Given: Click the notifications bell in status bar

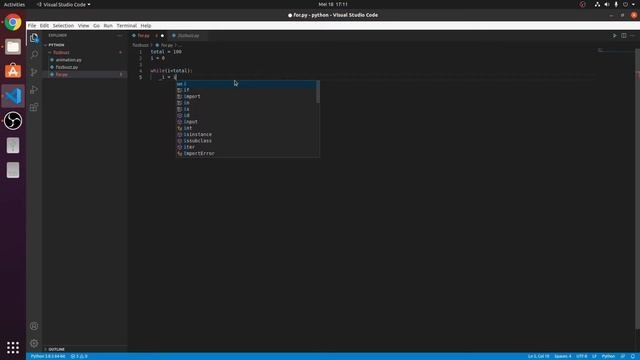Looking at the screenshot, I should click(x=633, y=356).
